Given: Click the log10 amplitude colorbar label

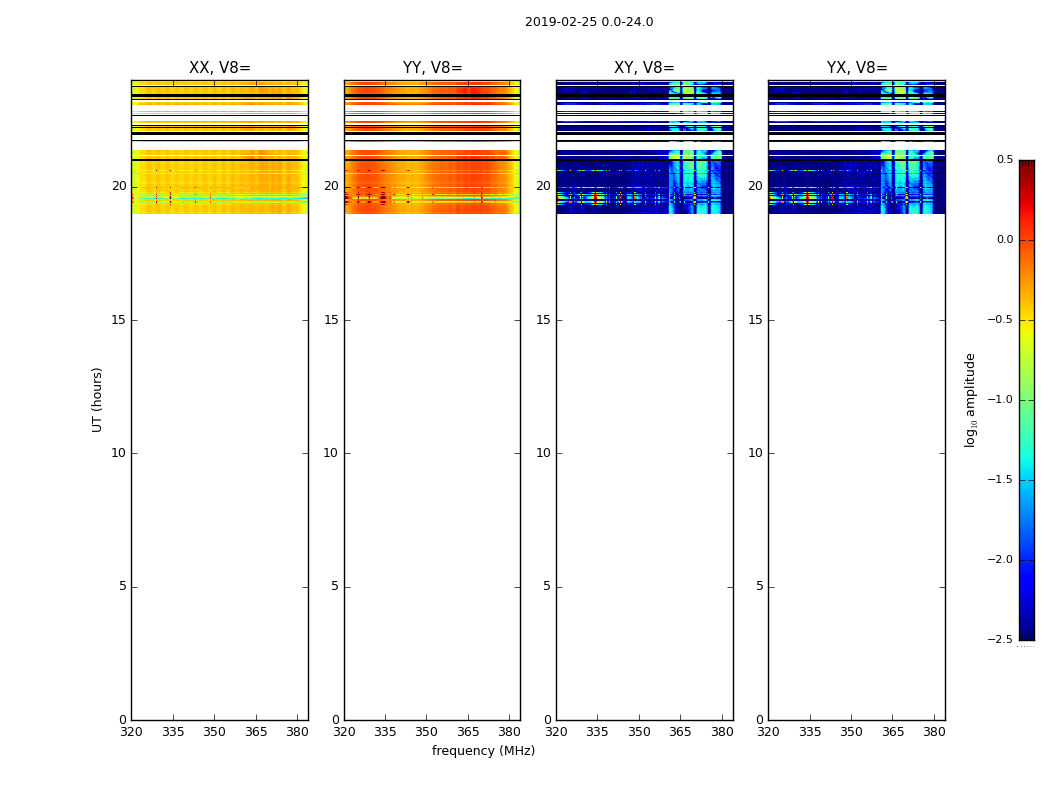Looking at the screenshot, I should point(970,399).
